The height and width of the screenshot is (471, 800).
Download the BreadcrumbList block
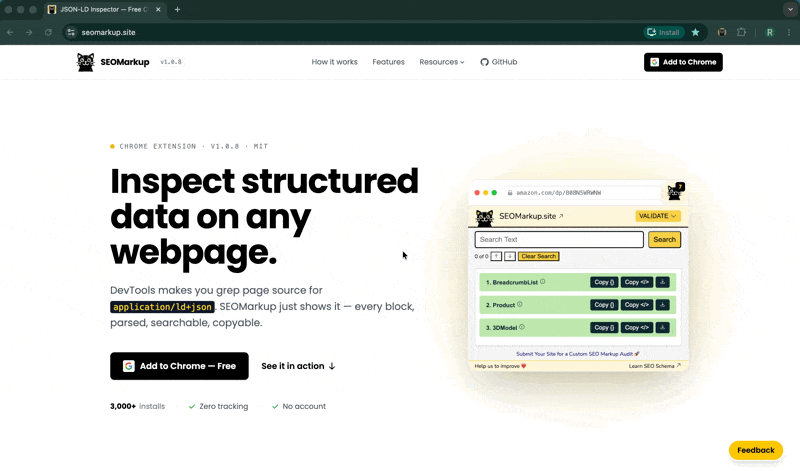click(662, 282)
